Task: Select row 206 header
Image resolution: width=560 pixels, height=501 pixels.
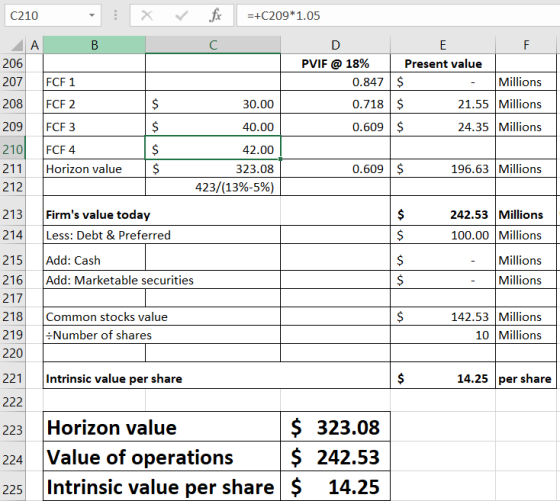Action: point(12,63)
